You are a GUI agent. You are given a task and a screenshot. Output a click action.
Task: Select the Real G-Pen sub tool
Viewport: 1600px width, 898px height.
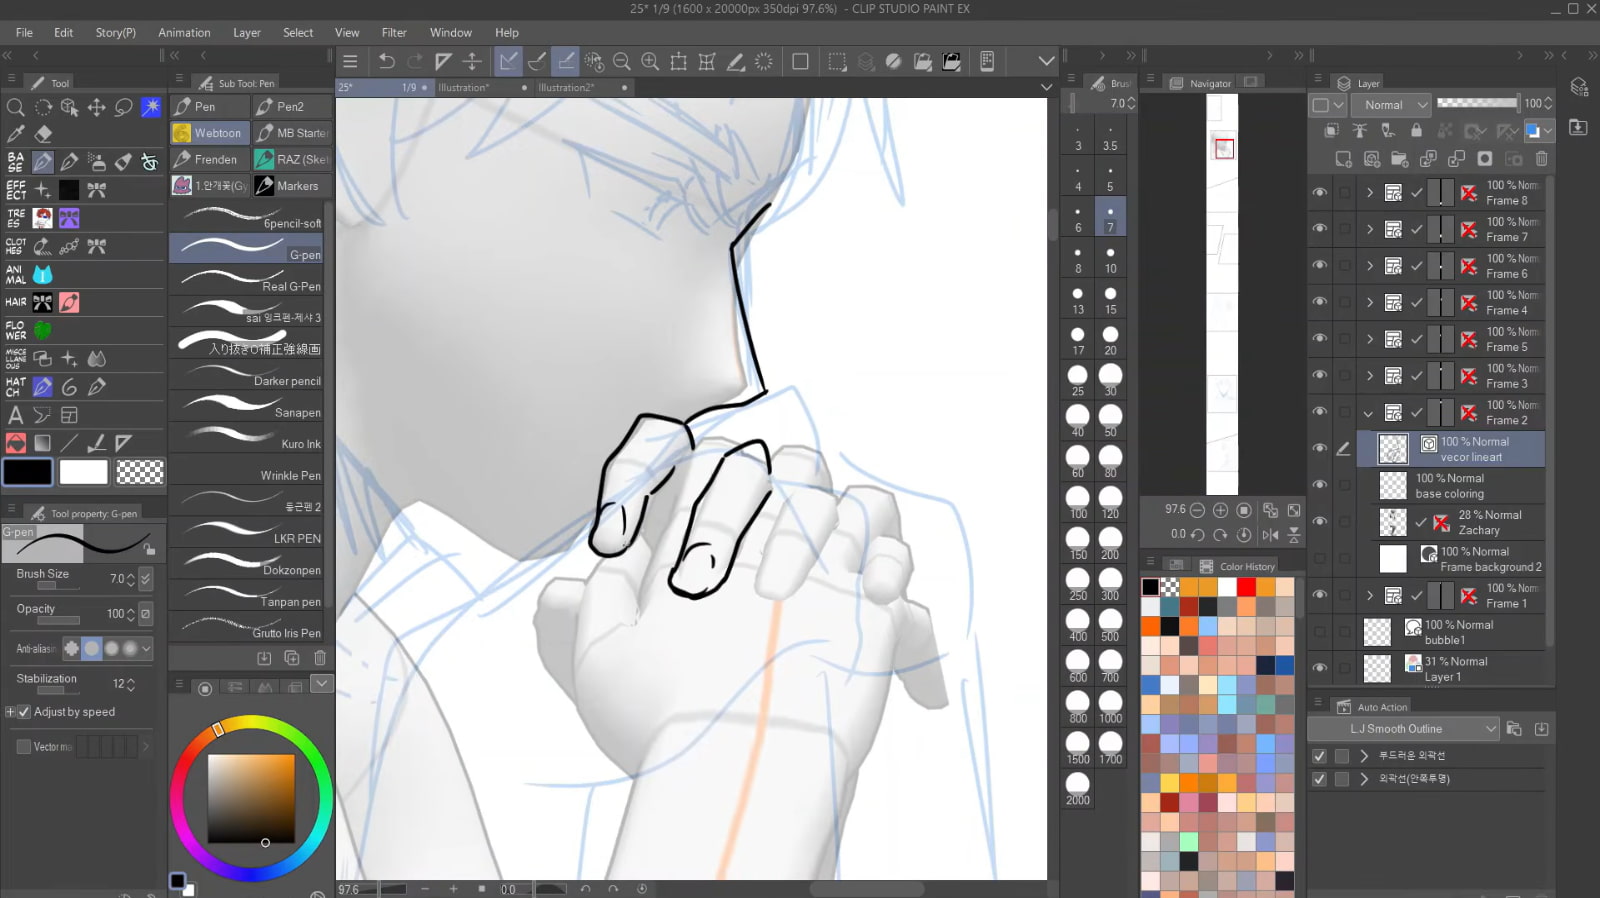tap(246, 280)
